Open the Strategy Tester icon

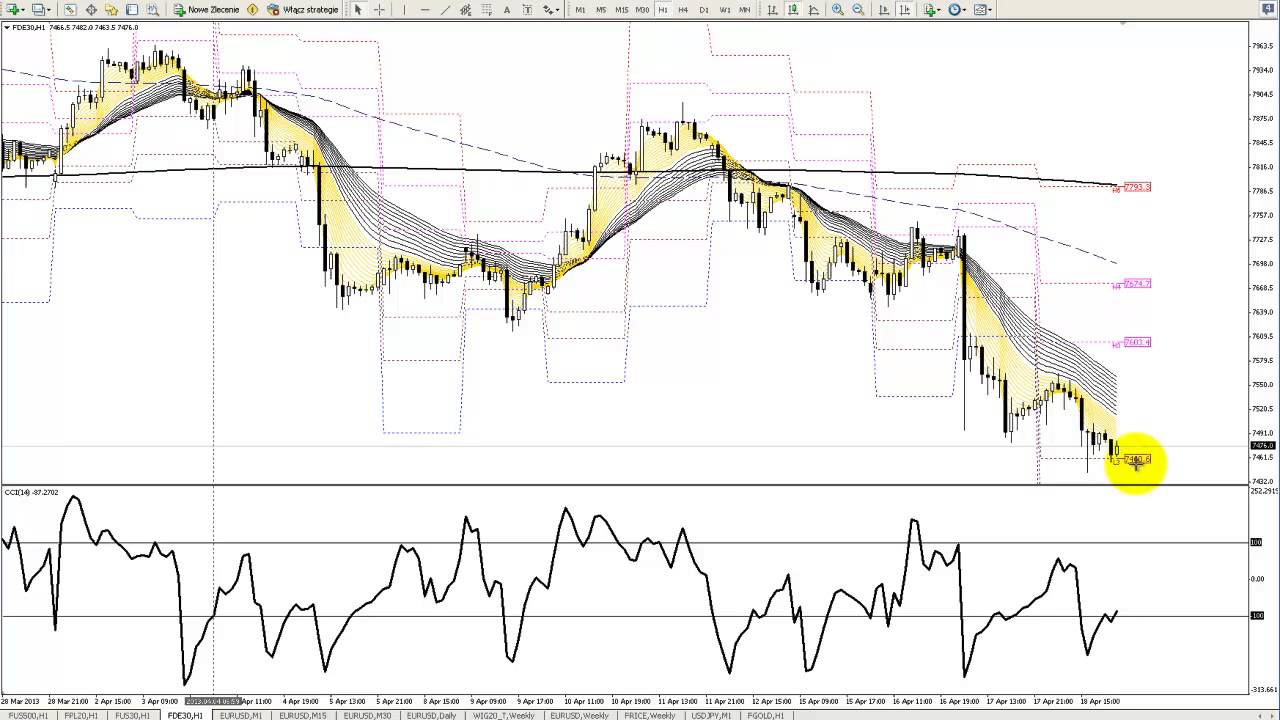(x=153, y=9)
